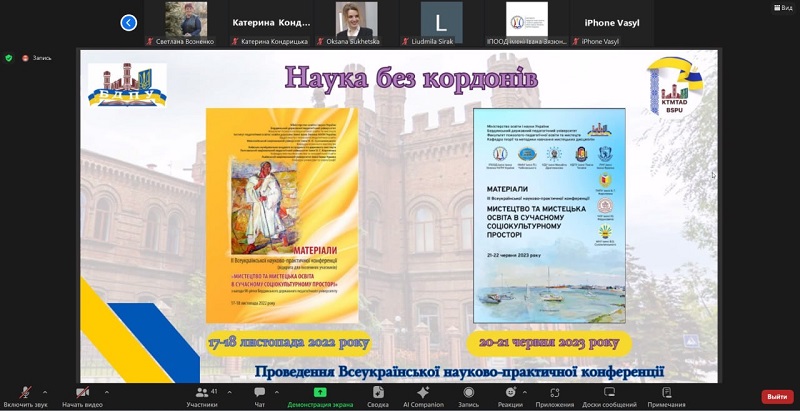Viewport: 800px width, 411px height.
Task: Click the '17-18 листопада 2022 року' label
Action: pos(289,343)
